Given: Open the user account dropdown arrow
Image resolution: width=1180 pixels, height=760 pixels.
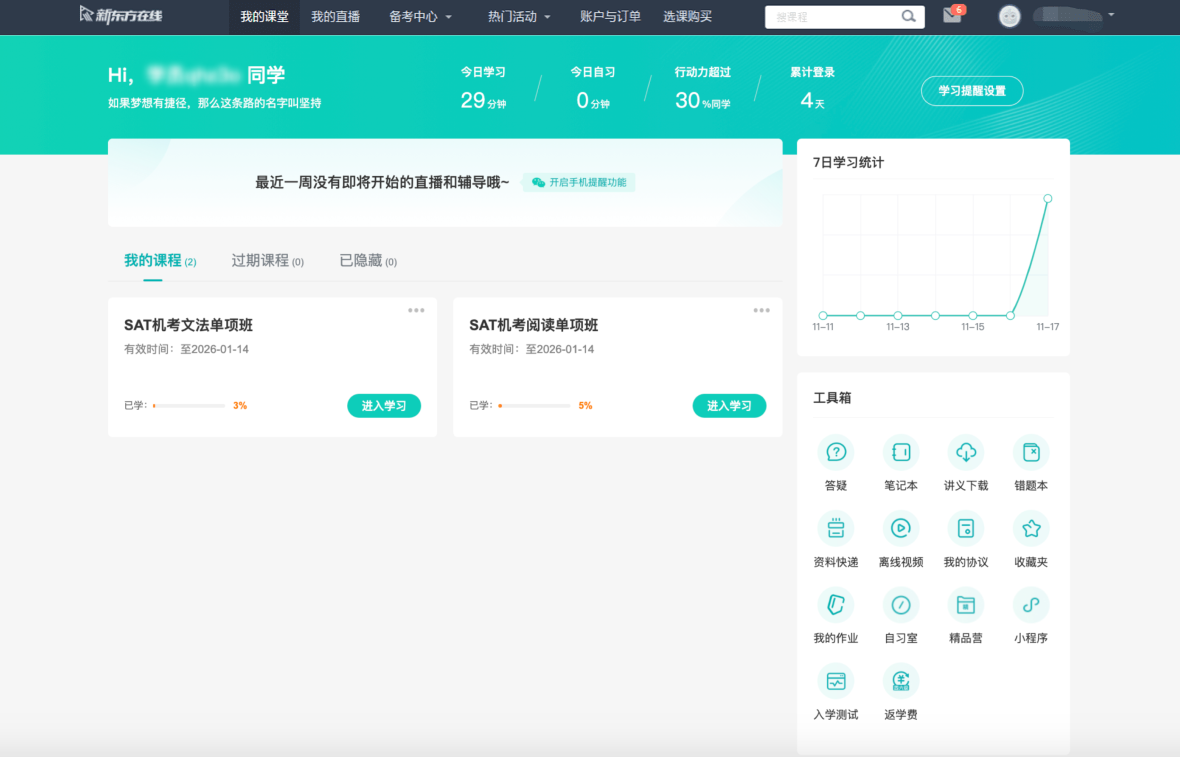Looking at the screenshot, I should click(x=1111, y=16).
